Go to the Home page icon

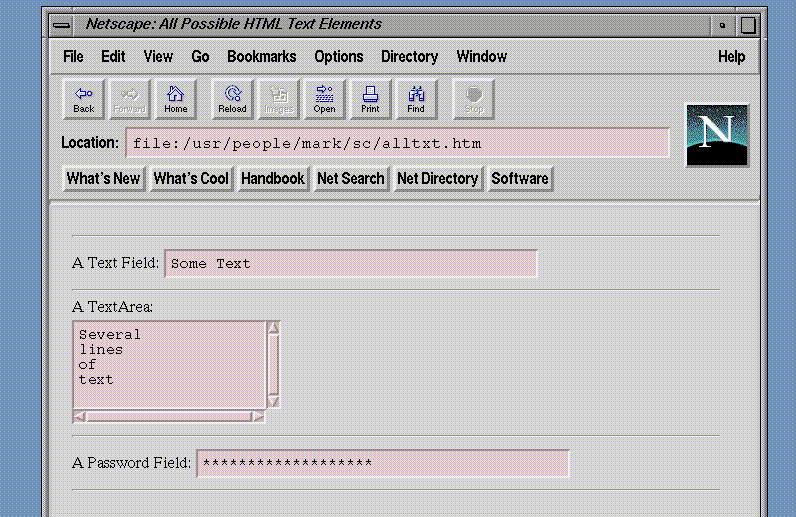[x=176, y=99]
